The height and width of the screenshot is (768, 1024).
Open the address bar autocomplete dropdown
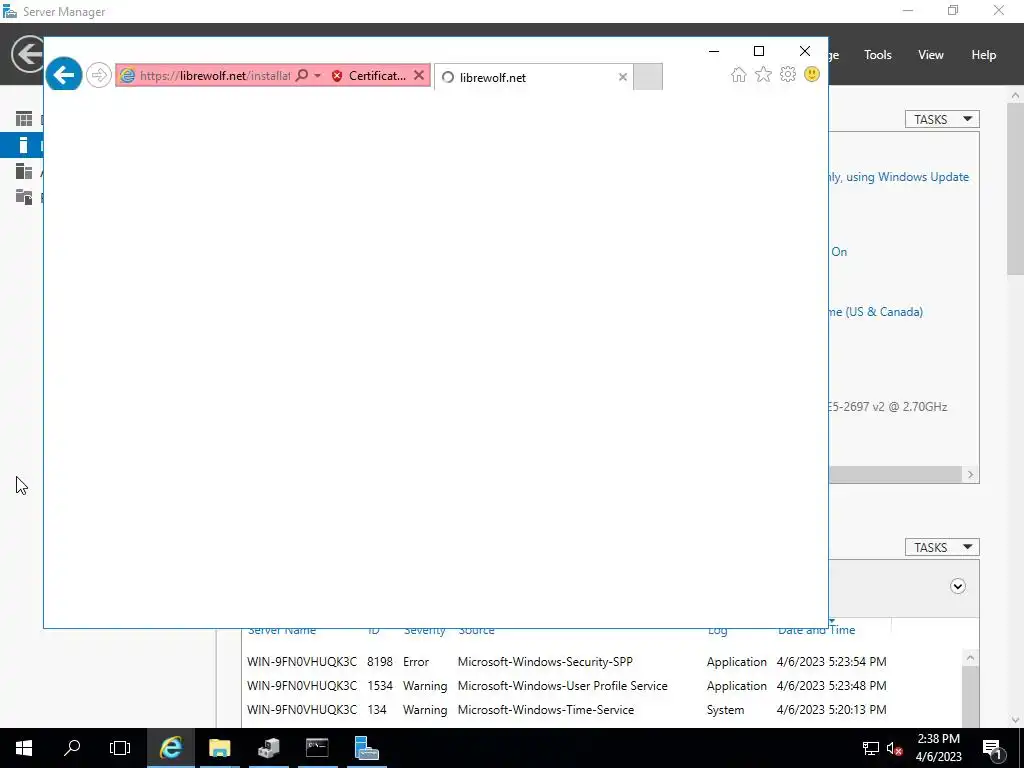click(317, 76)
